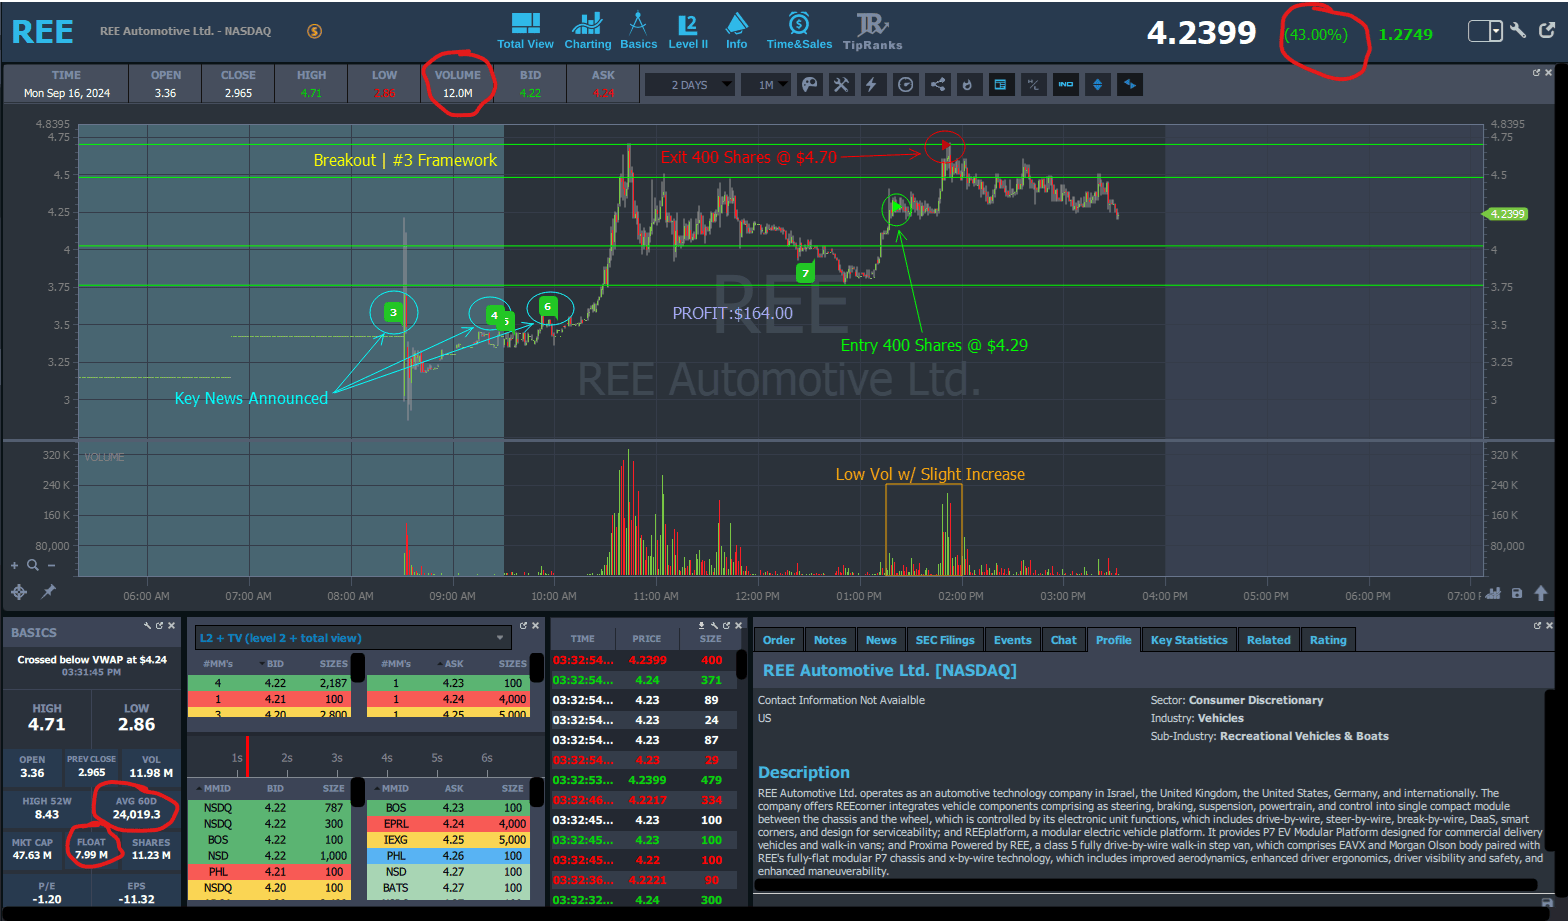Click the bar-chart icon left of the chart save icon
This screenshot has height=921, width=1568.
(x=1494, y=593)
